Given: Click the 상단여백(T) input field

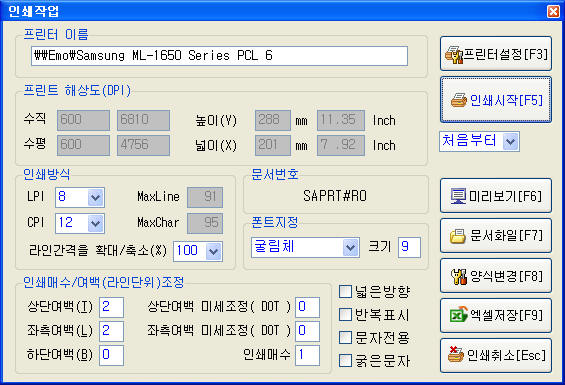Looking at the screenshot, I should click(x=111, y=307).
